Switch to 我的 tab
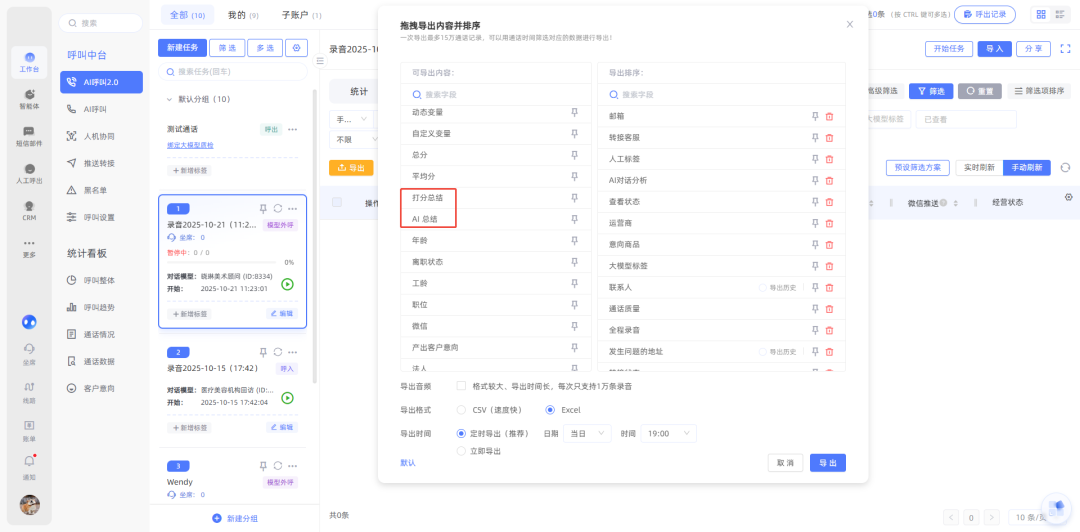This screenshot has height=532, width=1080. click(x=239, y=15)
